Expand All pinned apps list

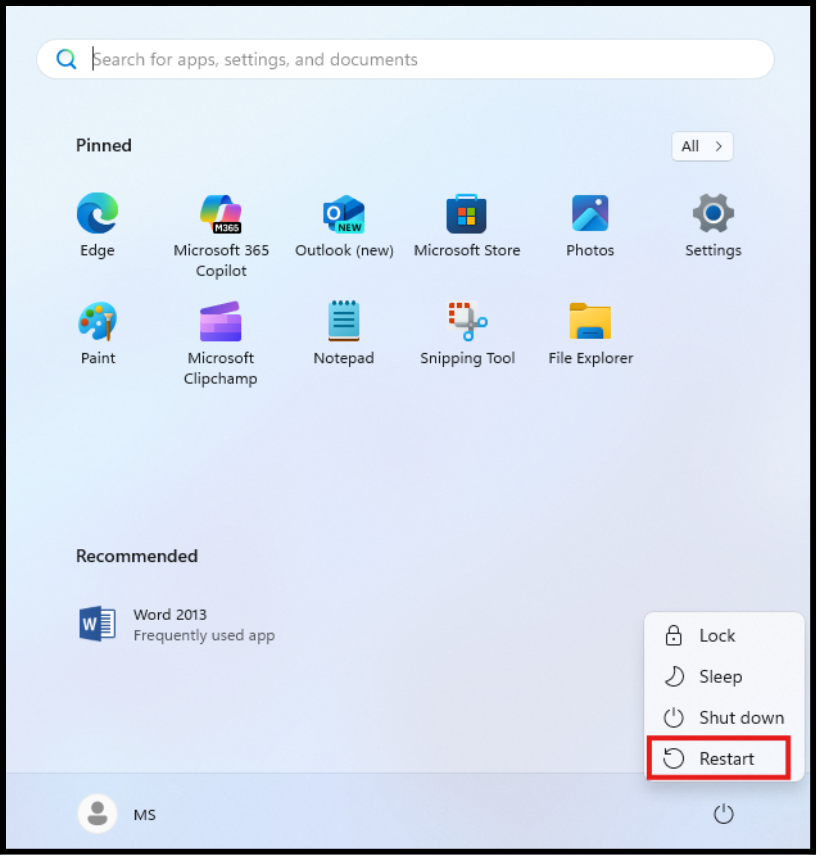coord(702,146)
